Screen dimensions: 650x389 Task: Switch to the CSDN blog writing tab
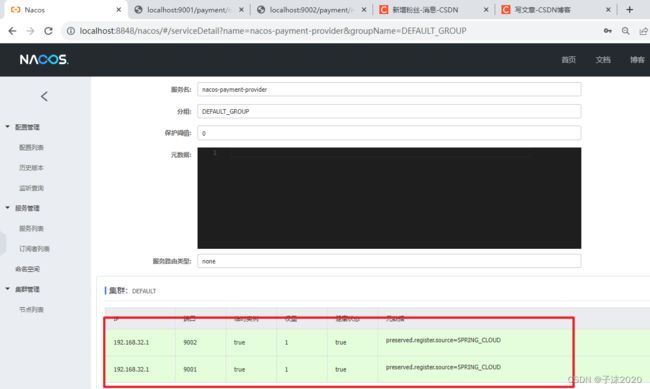[x=555, y=10]
